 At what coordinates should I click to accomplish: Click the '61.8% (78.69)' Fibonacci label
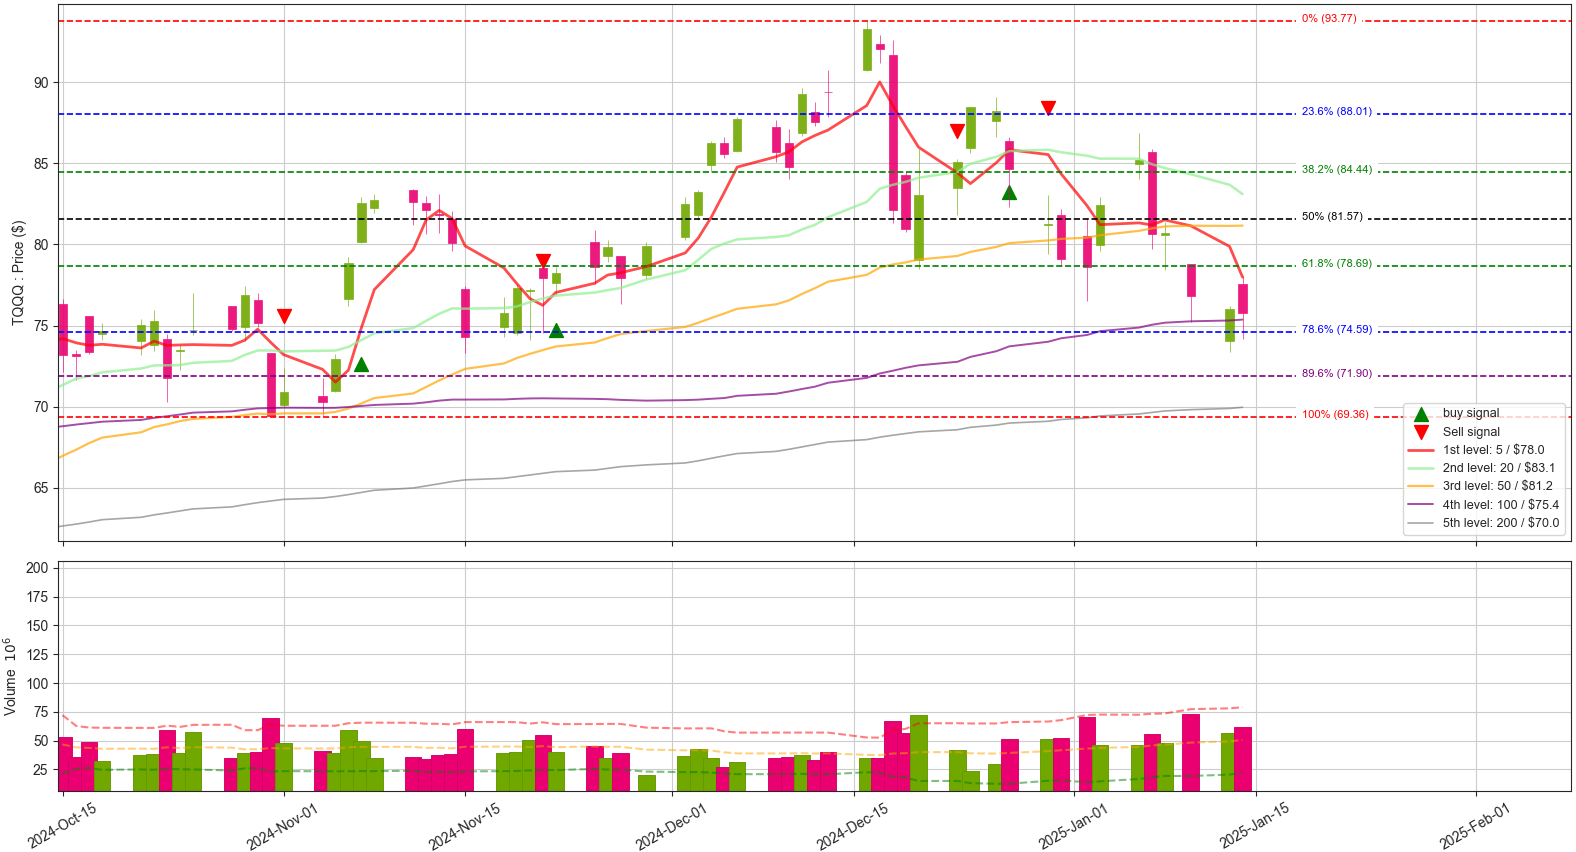coord(1337,263)
